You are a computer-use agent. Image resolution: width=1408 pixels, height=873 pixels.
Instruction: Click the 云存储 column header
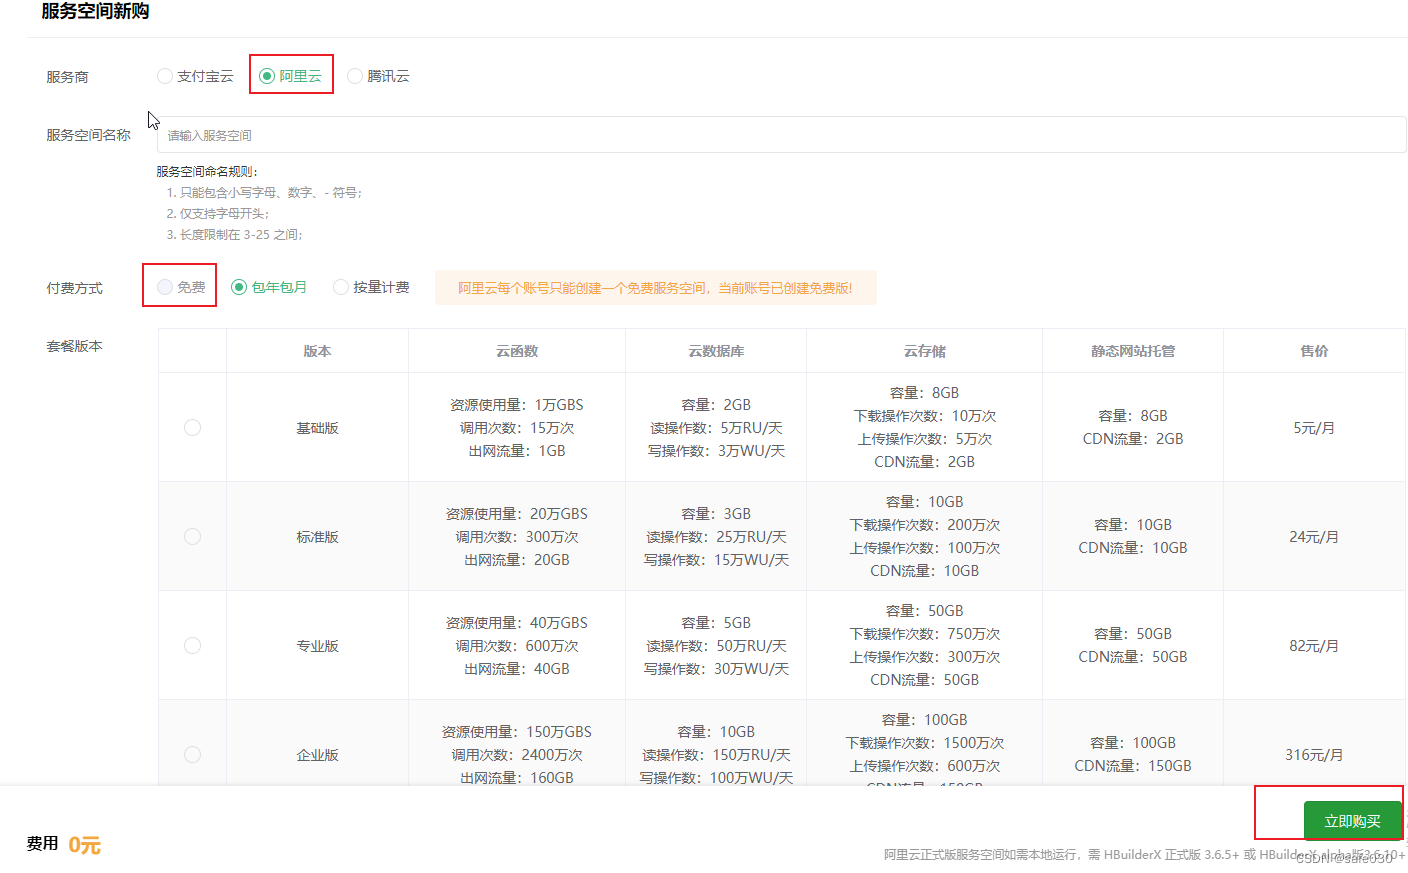click(x=925, y=351)
